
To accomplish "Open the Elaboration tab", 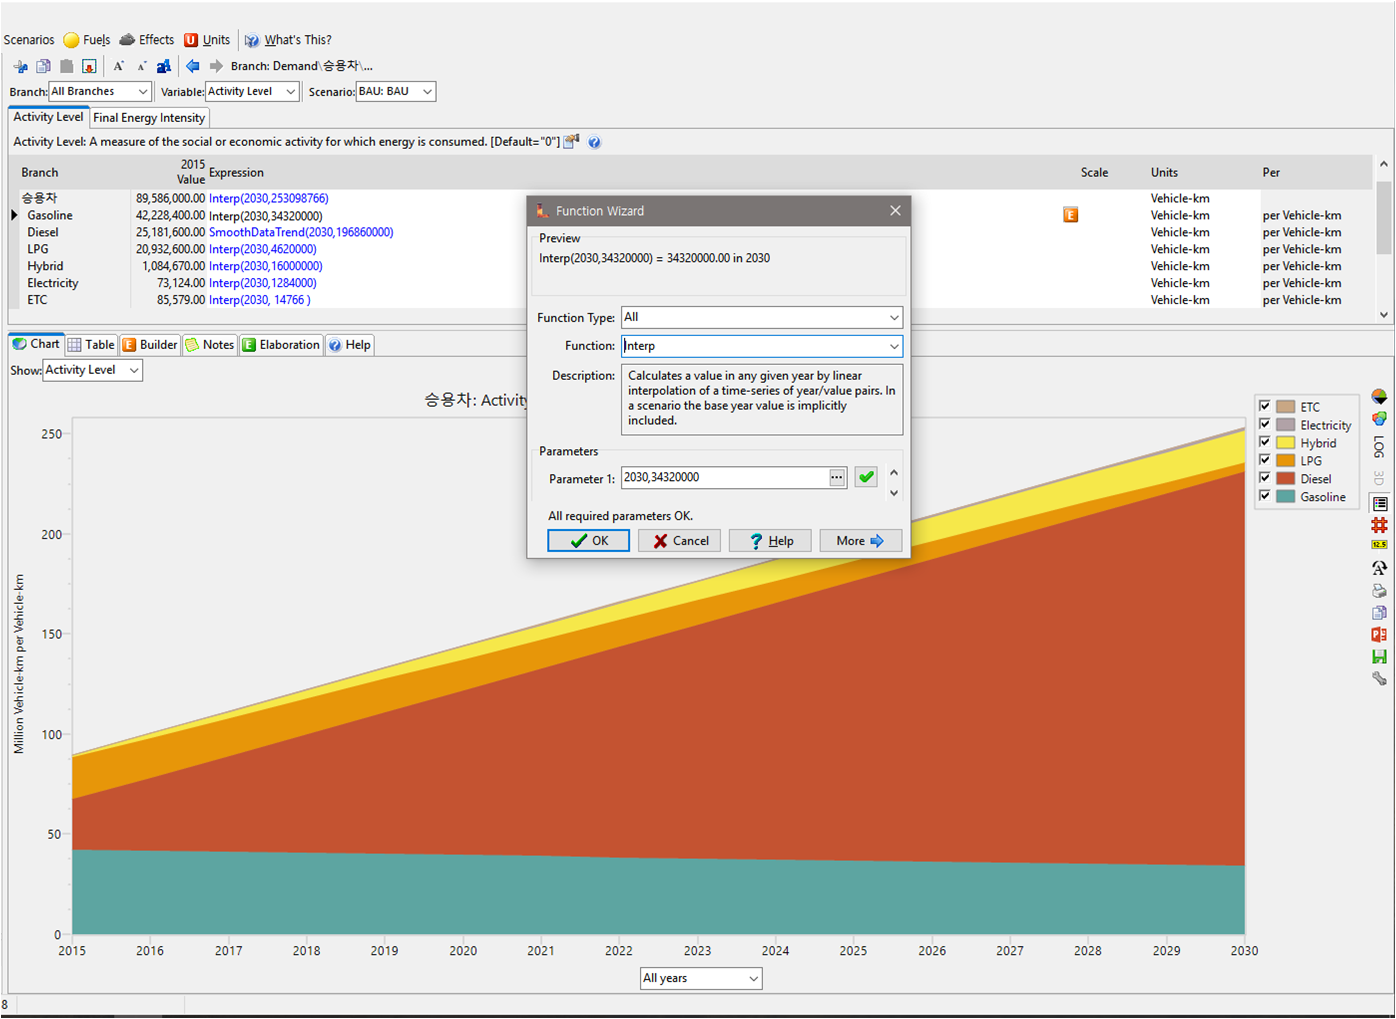I will pos(281,345).
